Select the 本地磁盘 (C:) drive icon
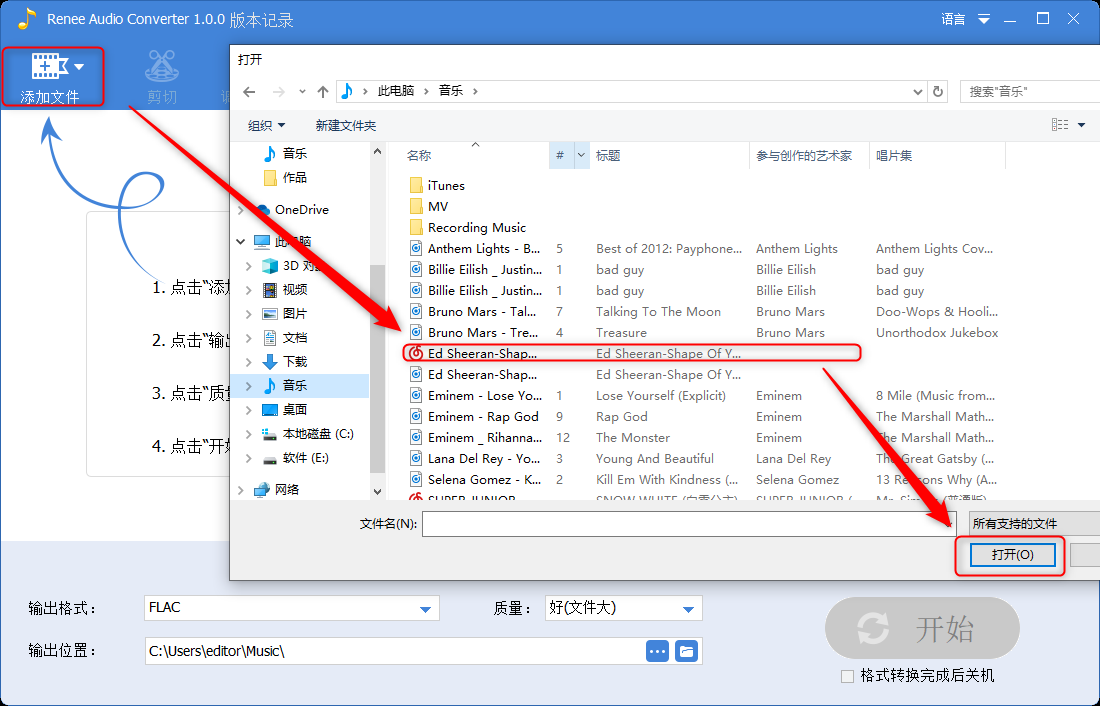1100x706 pixels. tap(269, 434)
